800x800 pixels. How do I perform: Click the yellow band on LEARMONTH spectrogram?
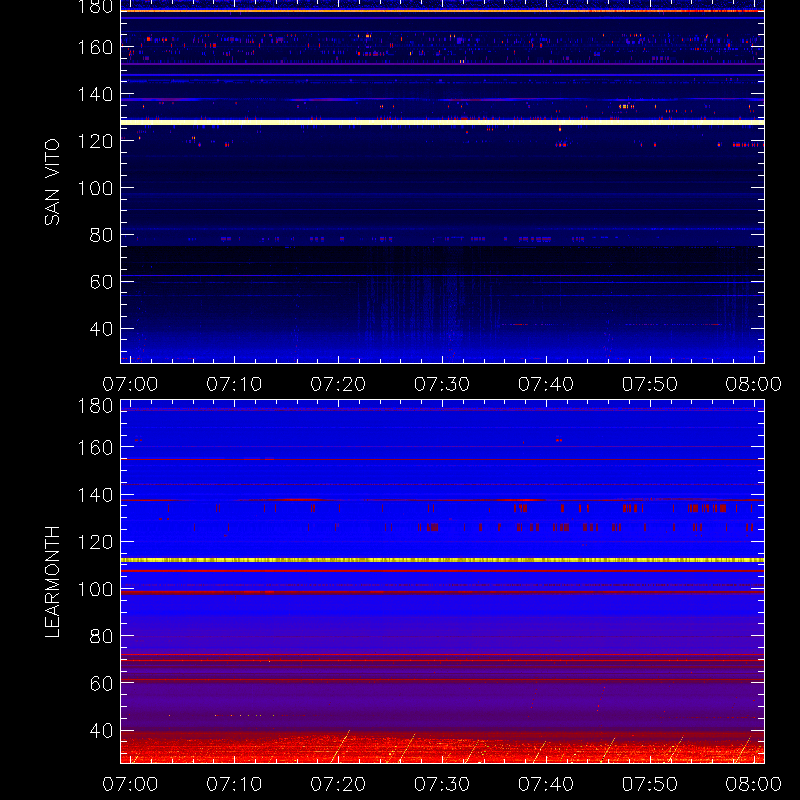(442, 560)
